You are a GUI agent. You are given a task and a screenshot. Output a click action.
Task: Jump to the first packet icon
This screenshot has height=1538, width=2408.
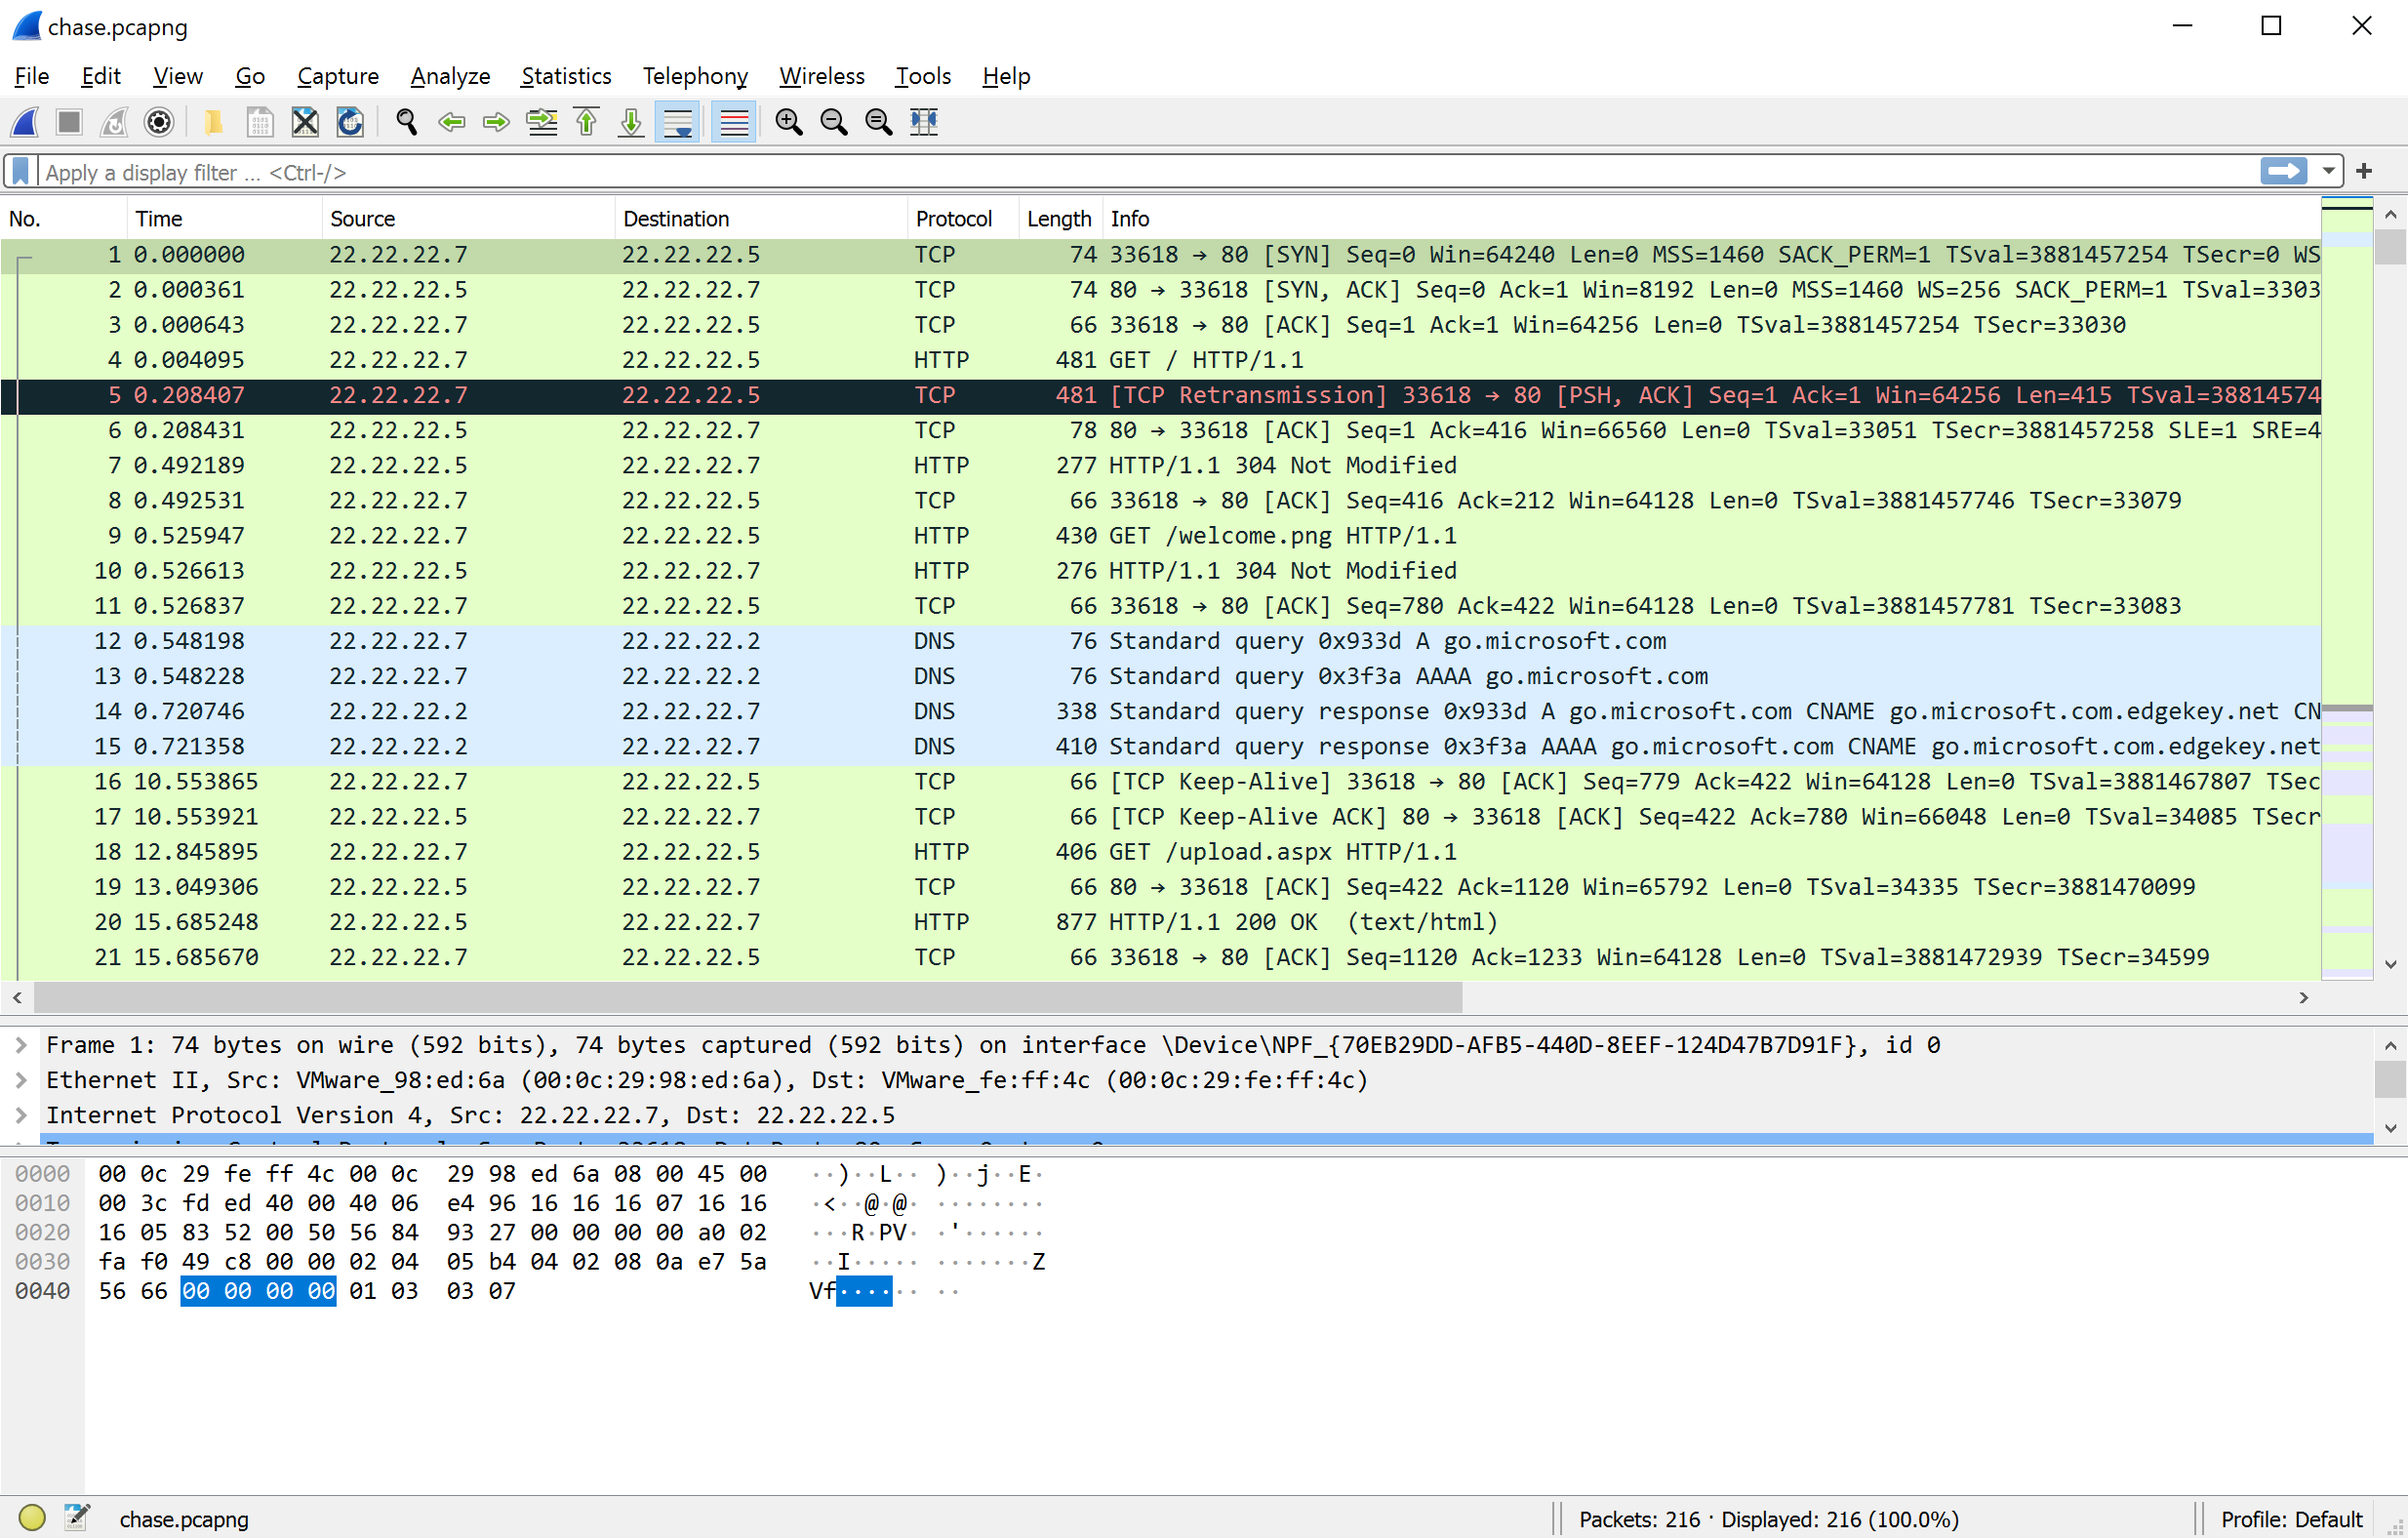587,122
